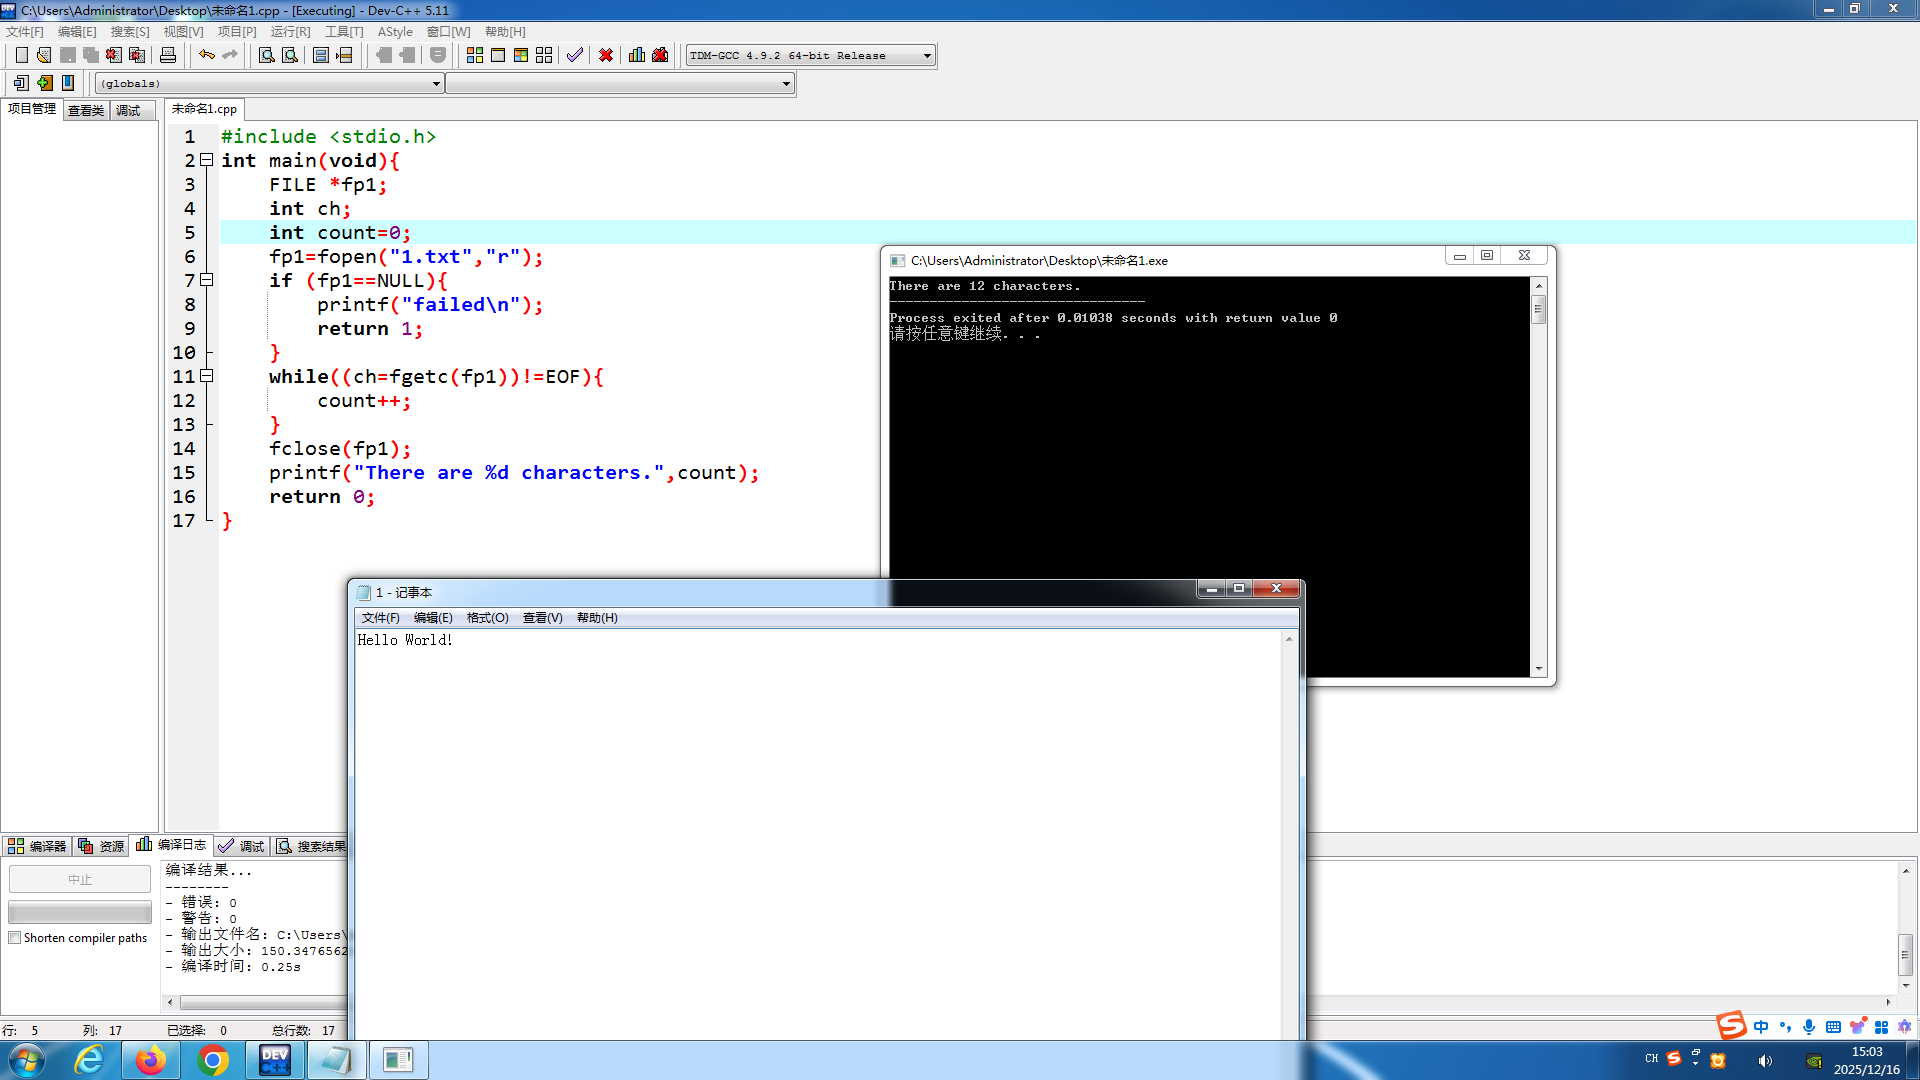
Task: Click the Find magnifier toolbar icon
Action: [267, 55]
